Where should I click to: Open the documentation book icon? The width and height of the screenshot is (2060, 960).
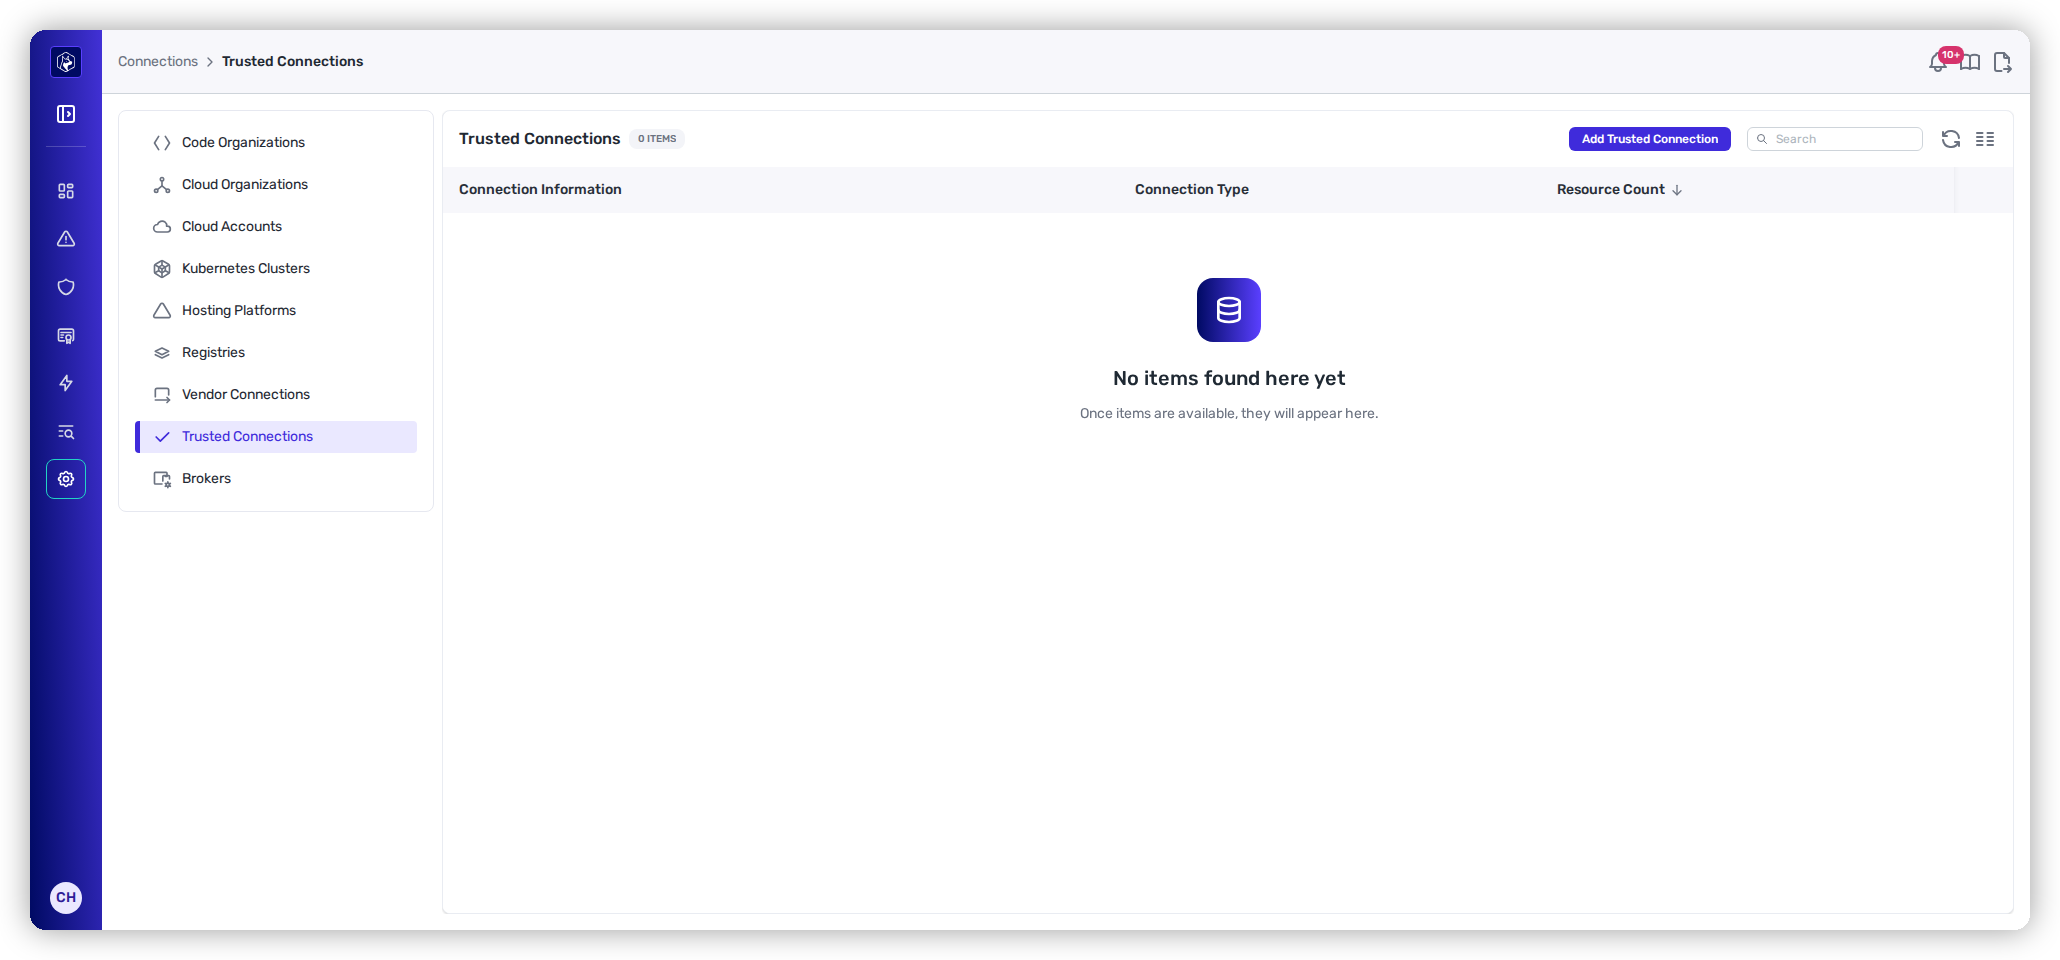coord(1970,62)
